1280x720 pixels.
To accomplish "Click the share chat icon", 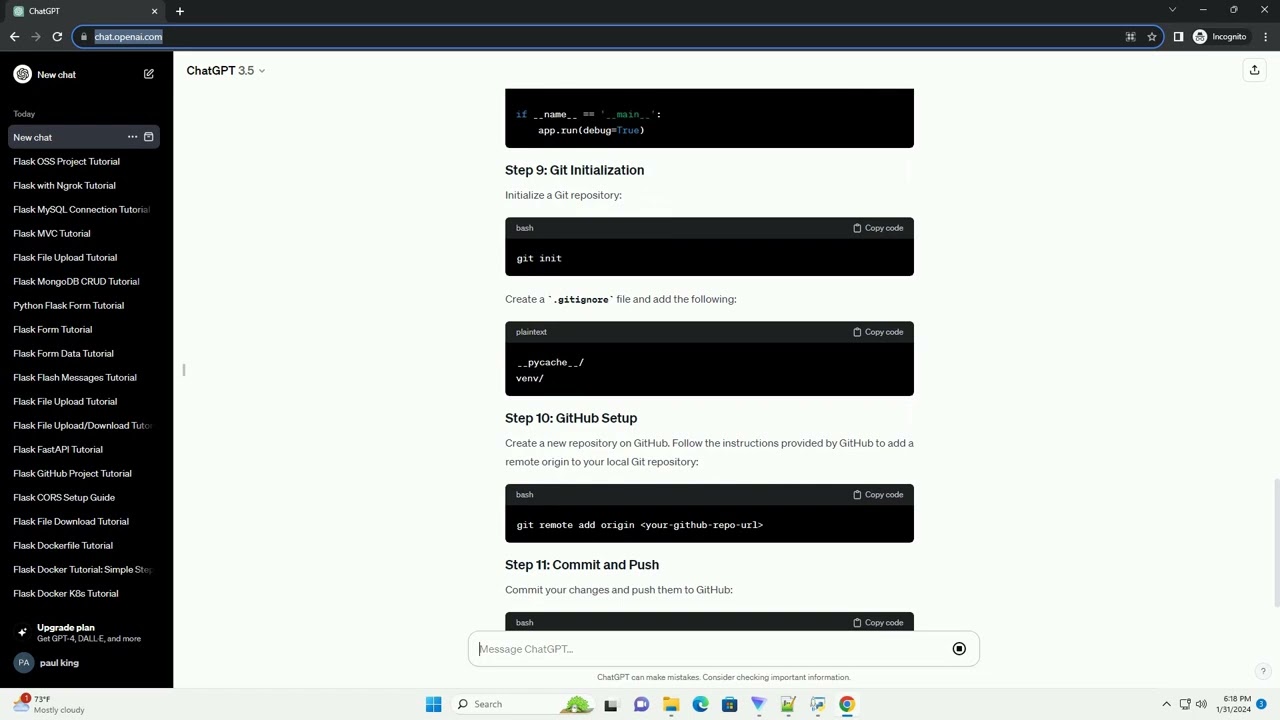I will 1254,70.
